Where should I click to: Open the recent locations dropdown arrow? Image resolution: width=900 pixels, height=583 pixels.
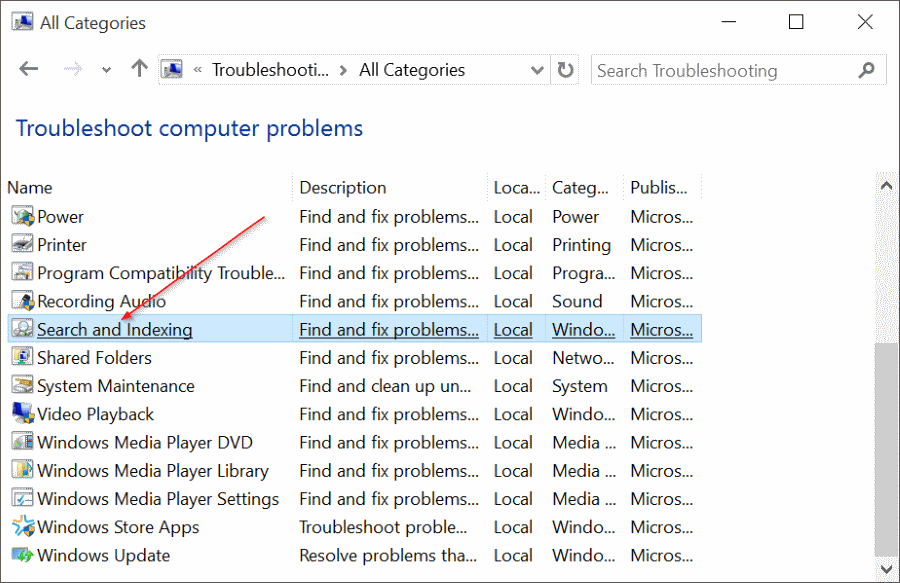[x=106, y=70]
